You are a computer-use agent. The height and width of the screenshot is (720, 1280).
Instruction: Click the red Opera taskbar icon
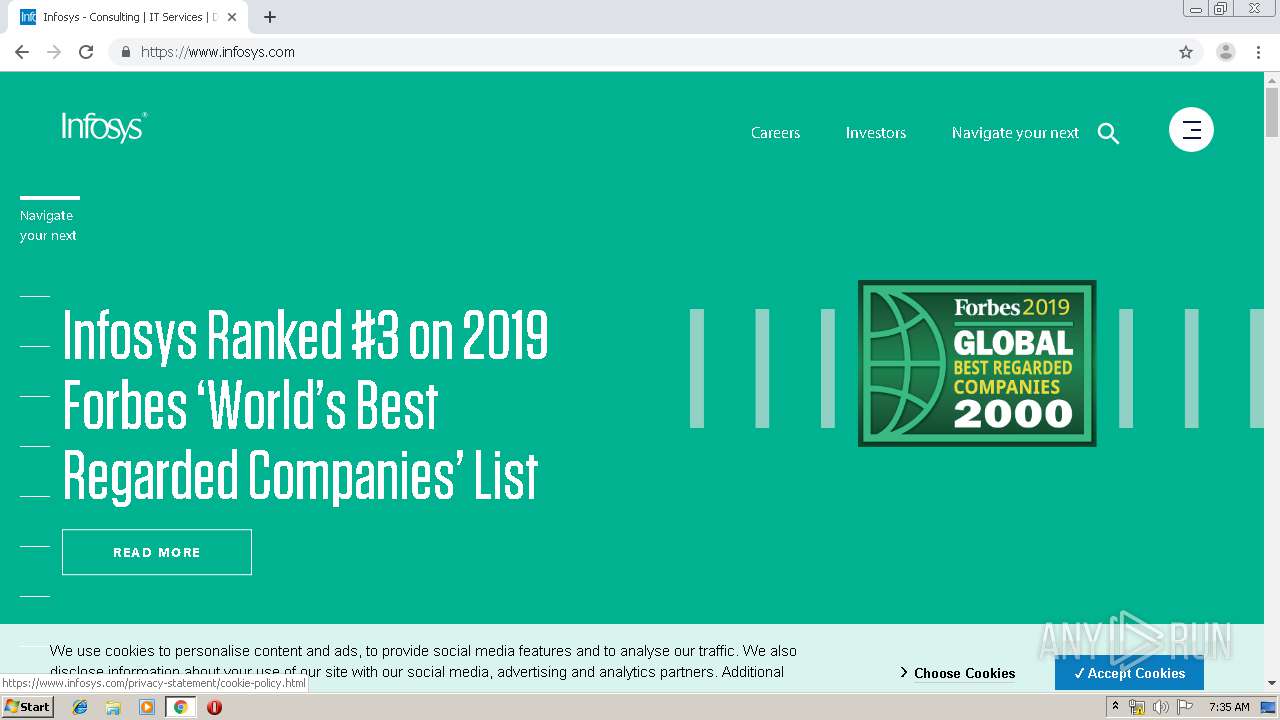point(214,707)
